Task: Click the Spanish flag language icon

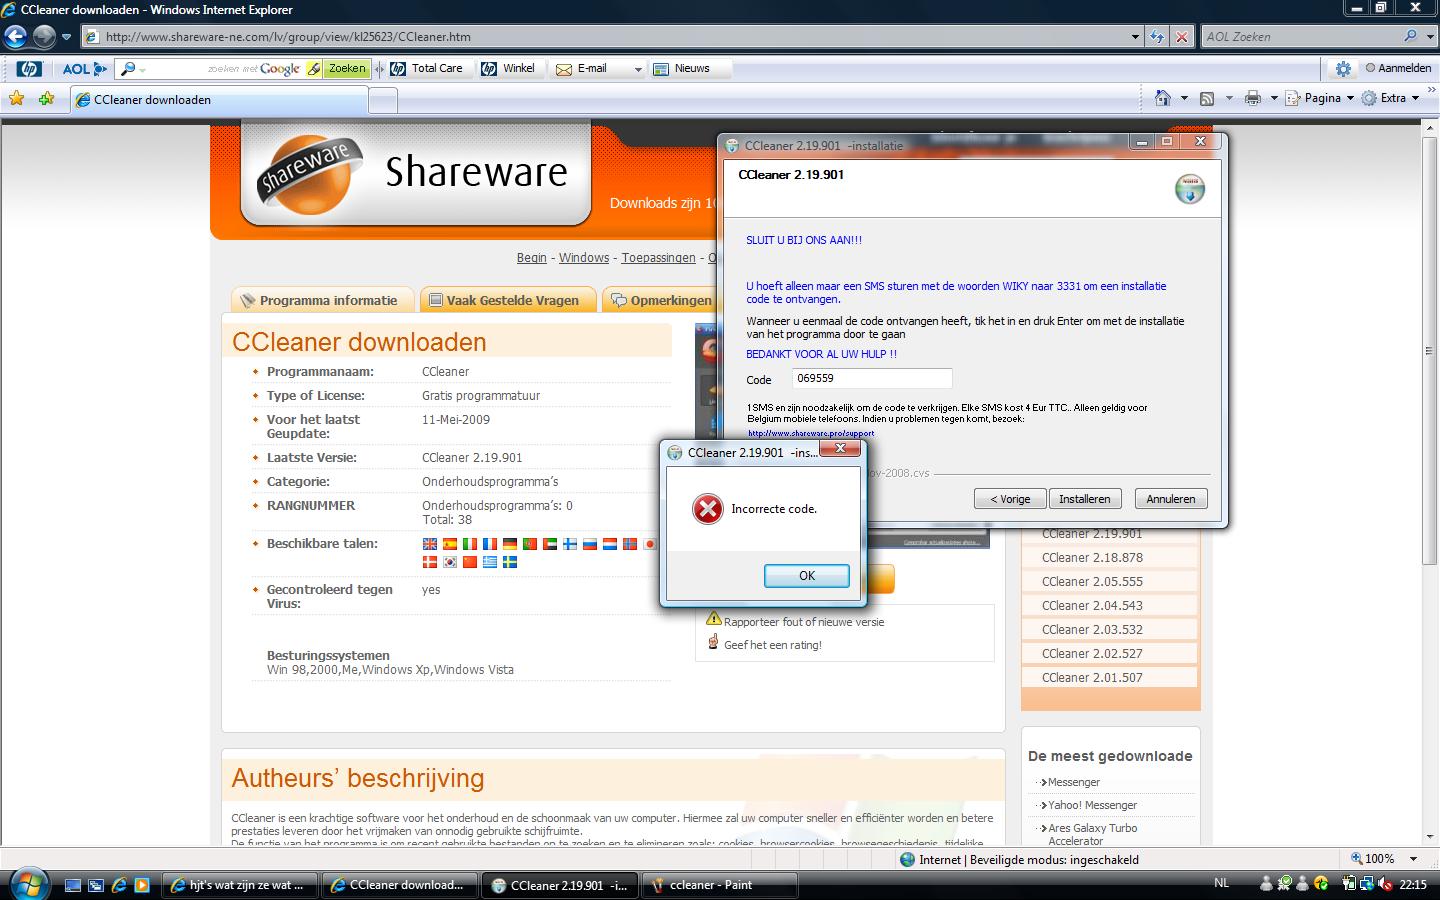Action: pyautogui.click(x=450, y=544)
